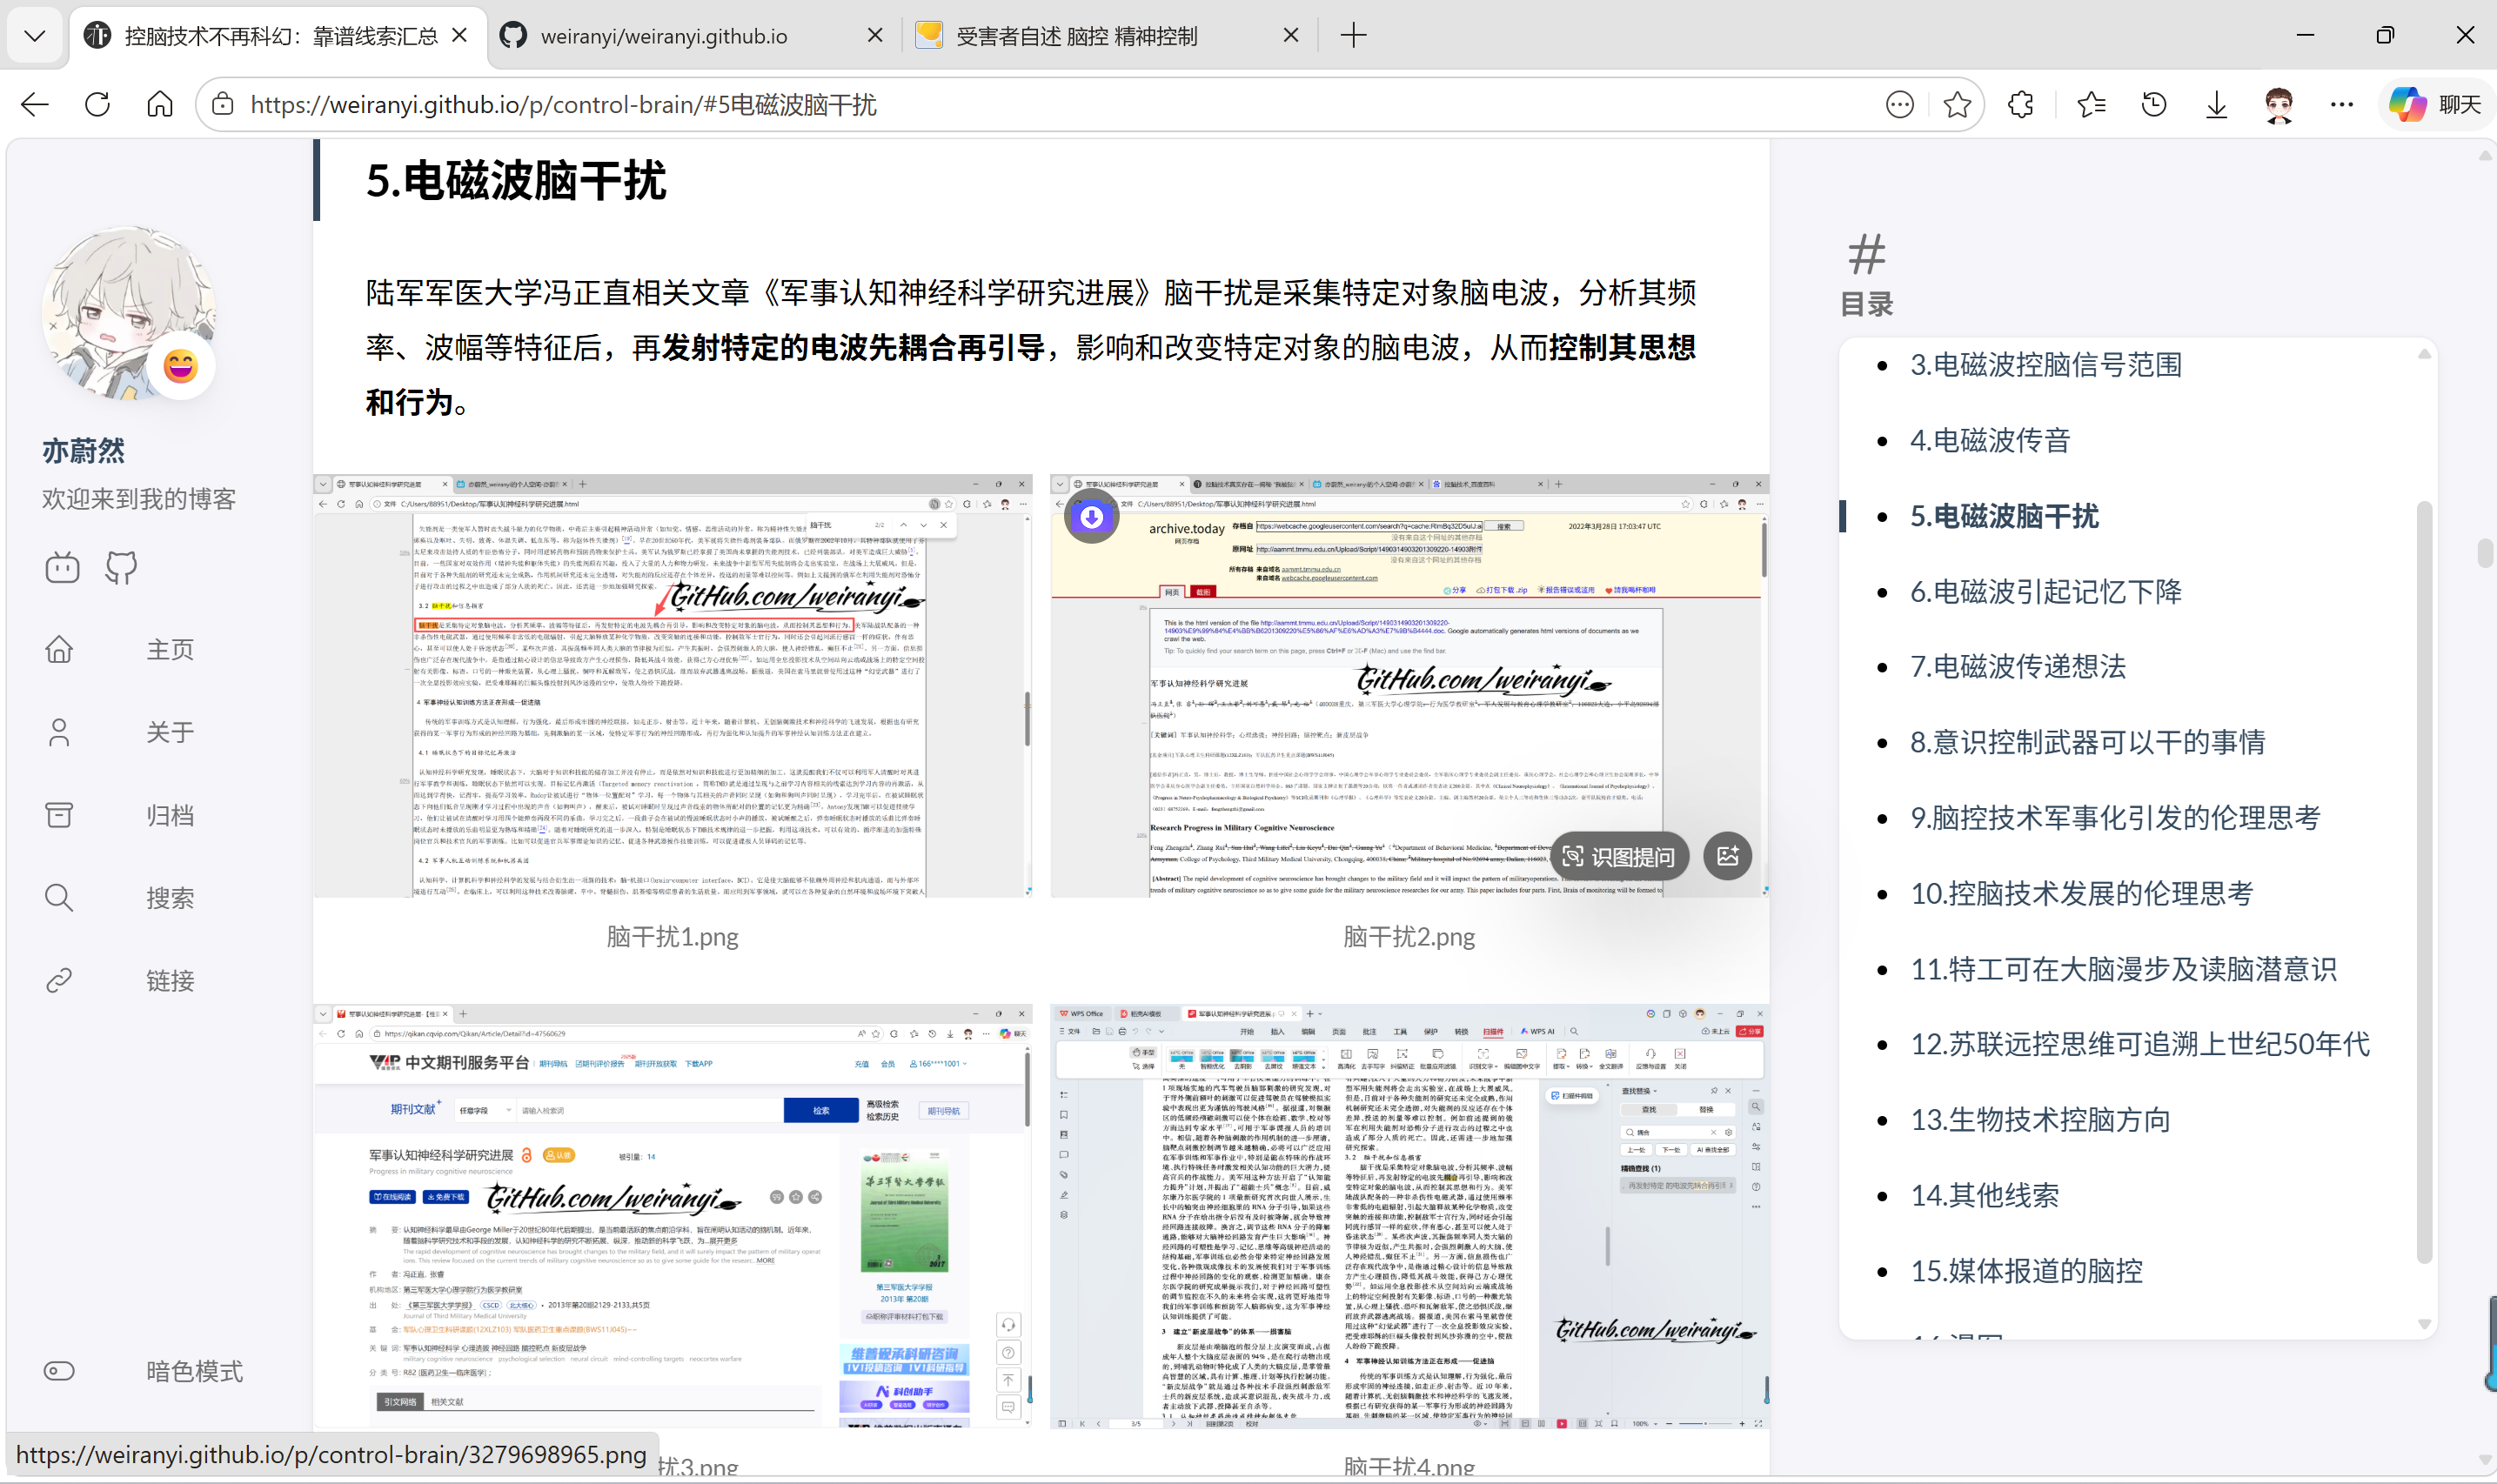The height and width of the screenshot is (1484, 2497).
Task: Jump to 6.电磁波引起记忆下降
Action: tap(2046, 591)
